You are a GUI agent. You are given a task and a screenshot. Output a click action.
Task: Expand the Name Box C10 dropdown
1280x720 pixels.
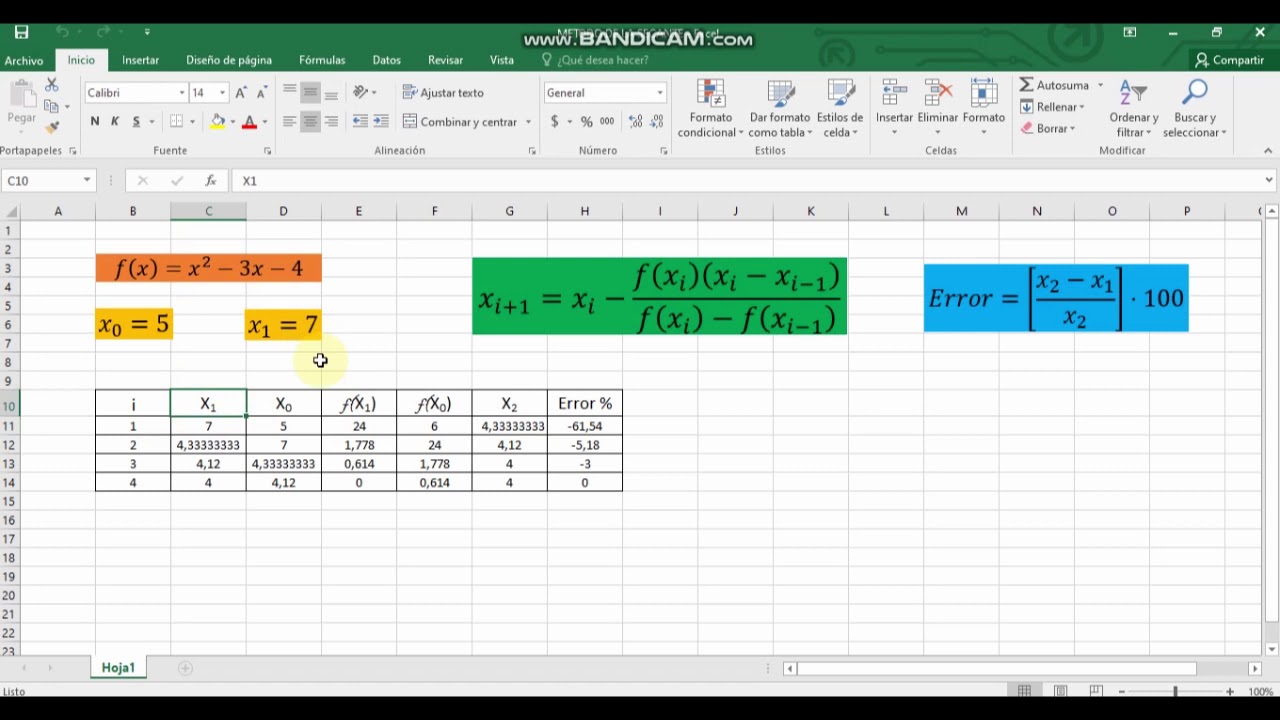[x=87, y=181]
